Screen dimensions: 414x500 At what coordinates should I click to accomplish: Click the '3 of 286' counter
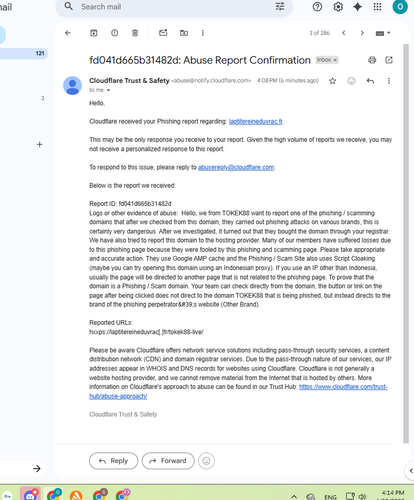pos(319,33)
